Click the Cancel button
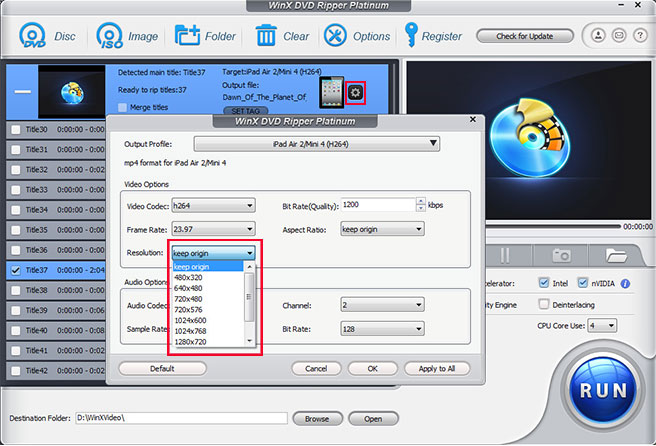This screenshot has height=446, width=656. [x=316, y=369]
